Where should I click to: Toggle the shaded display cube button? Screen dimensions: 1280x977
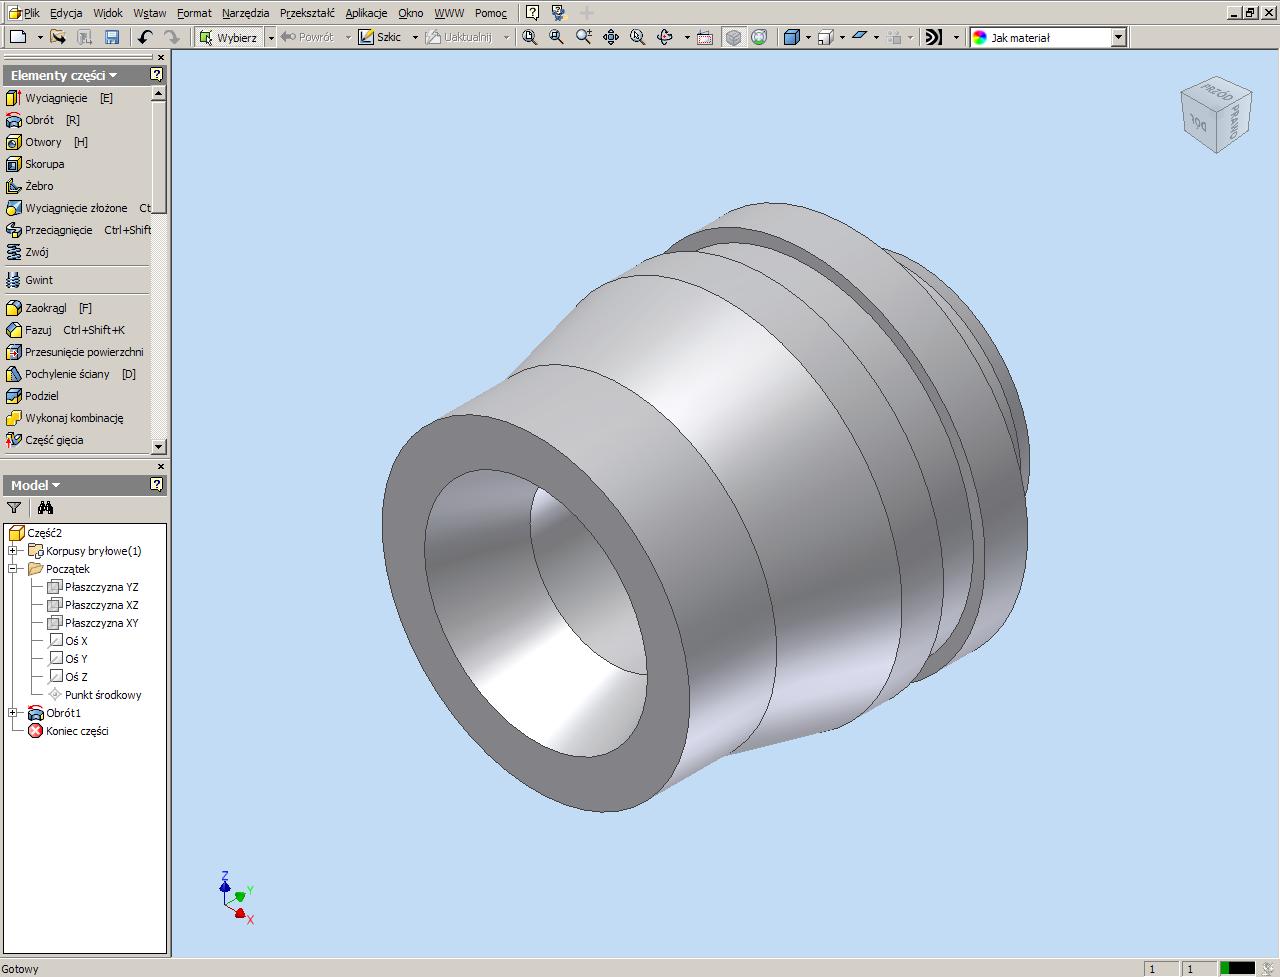click(792, 37)
